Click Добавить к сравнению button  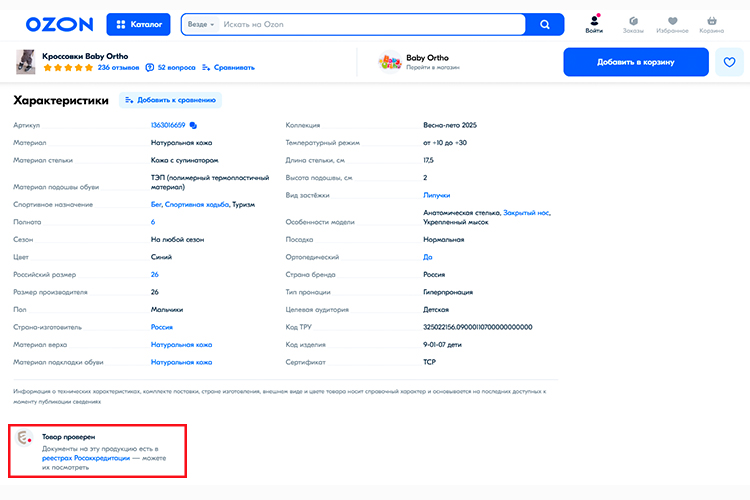(x=170, y=100)
